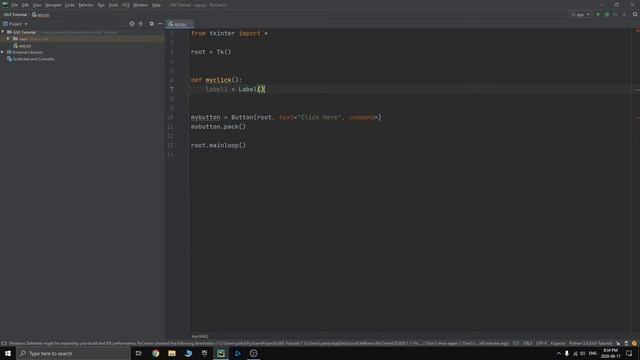This screenshot has width=640, height=360.
Task: Open the Windows Start menu
Action: tap(8, 353)
